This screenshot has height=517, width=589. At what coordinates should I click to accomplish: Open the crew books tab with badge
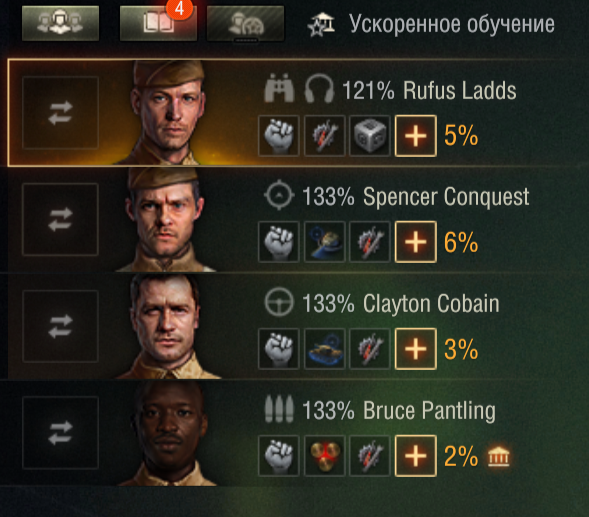[158, 23]
